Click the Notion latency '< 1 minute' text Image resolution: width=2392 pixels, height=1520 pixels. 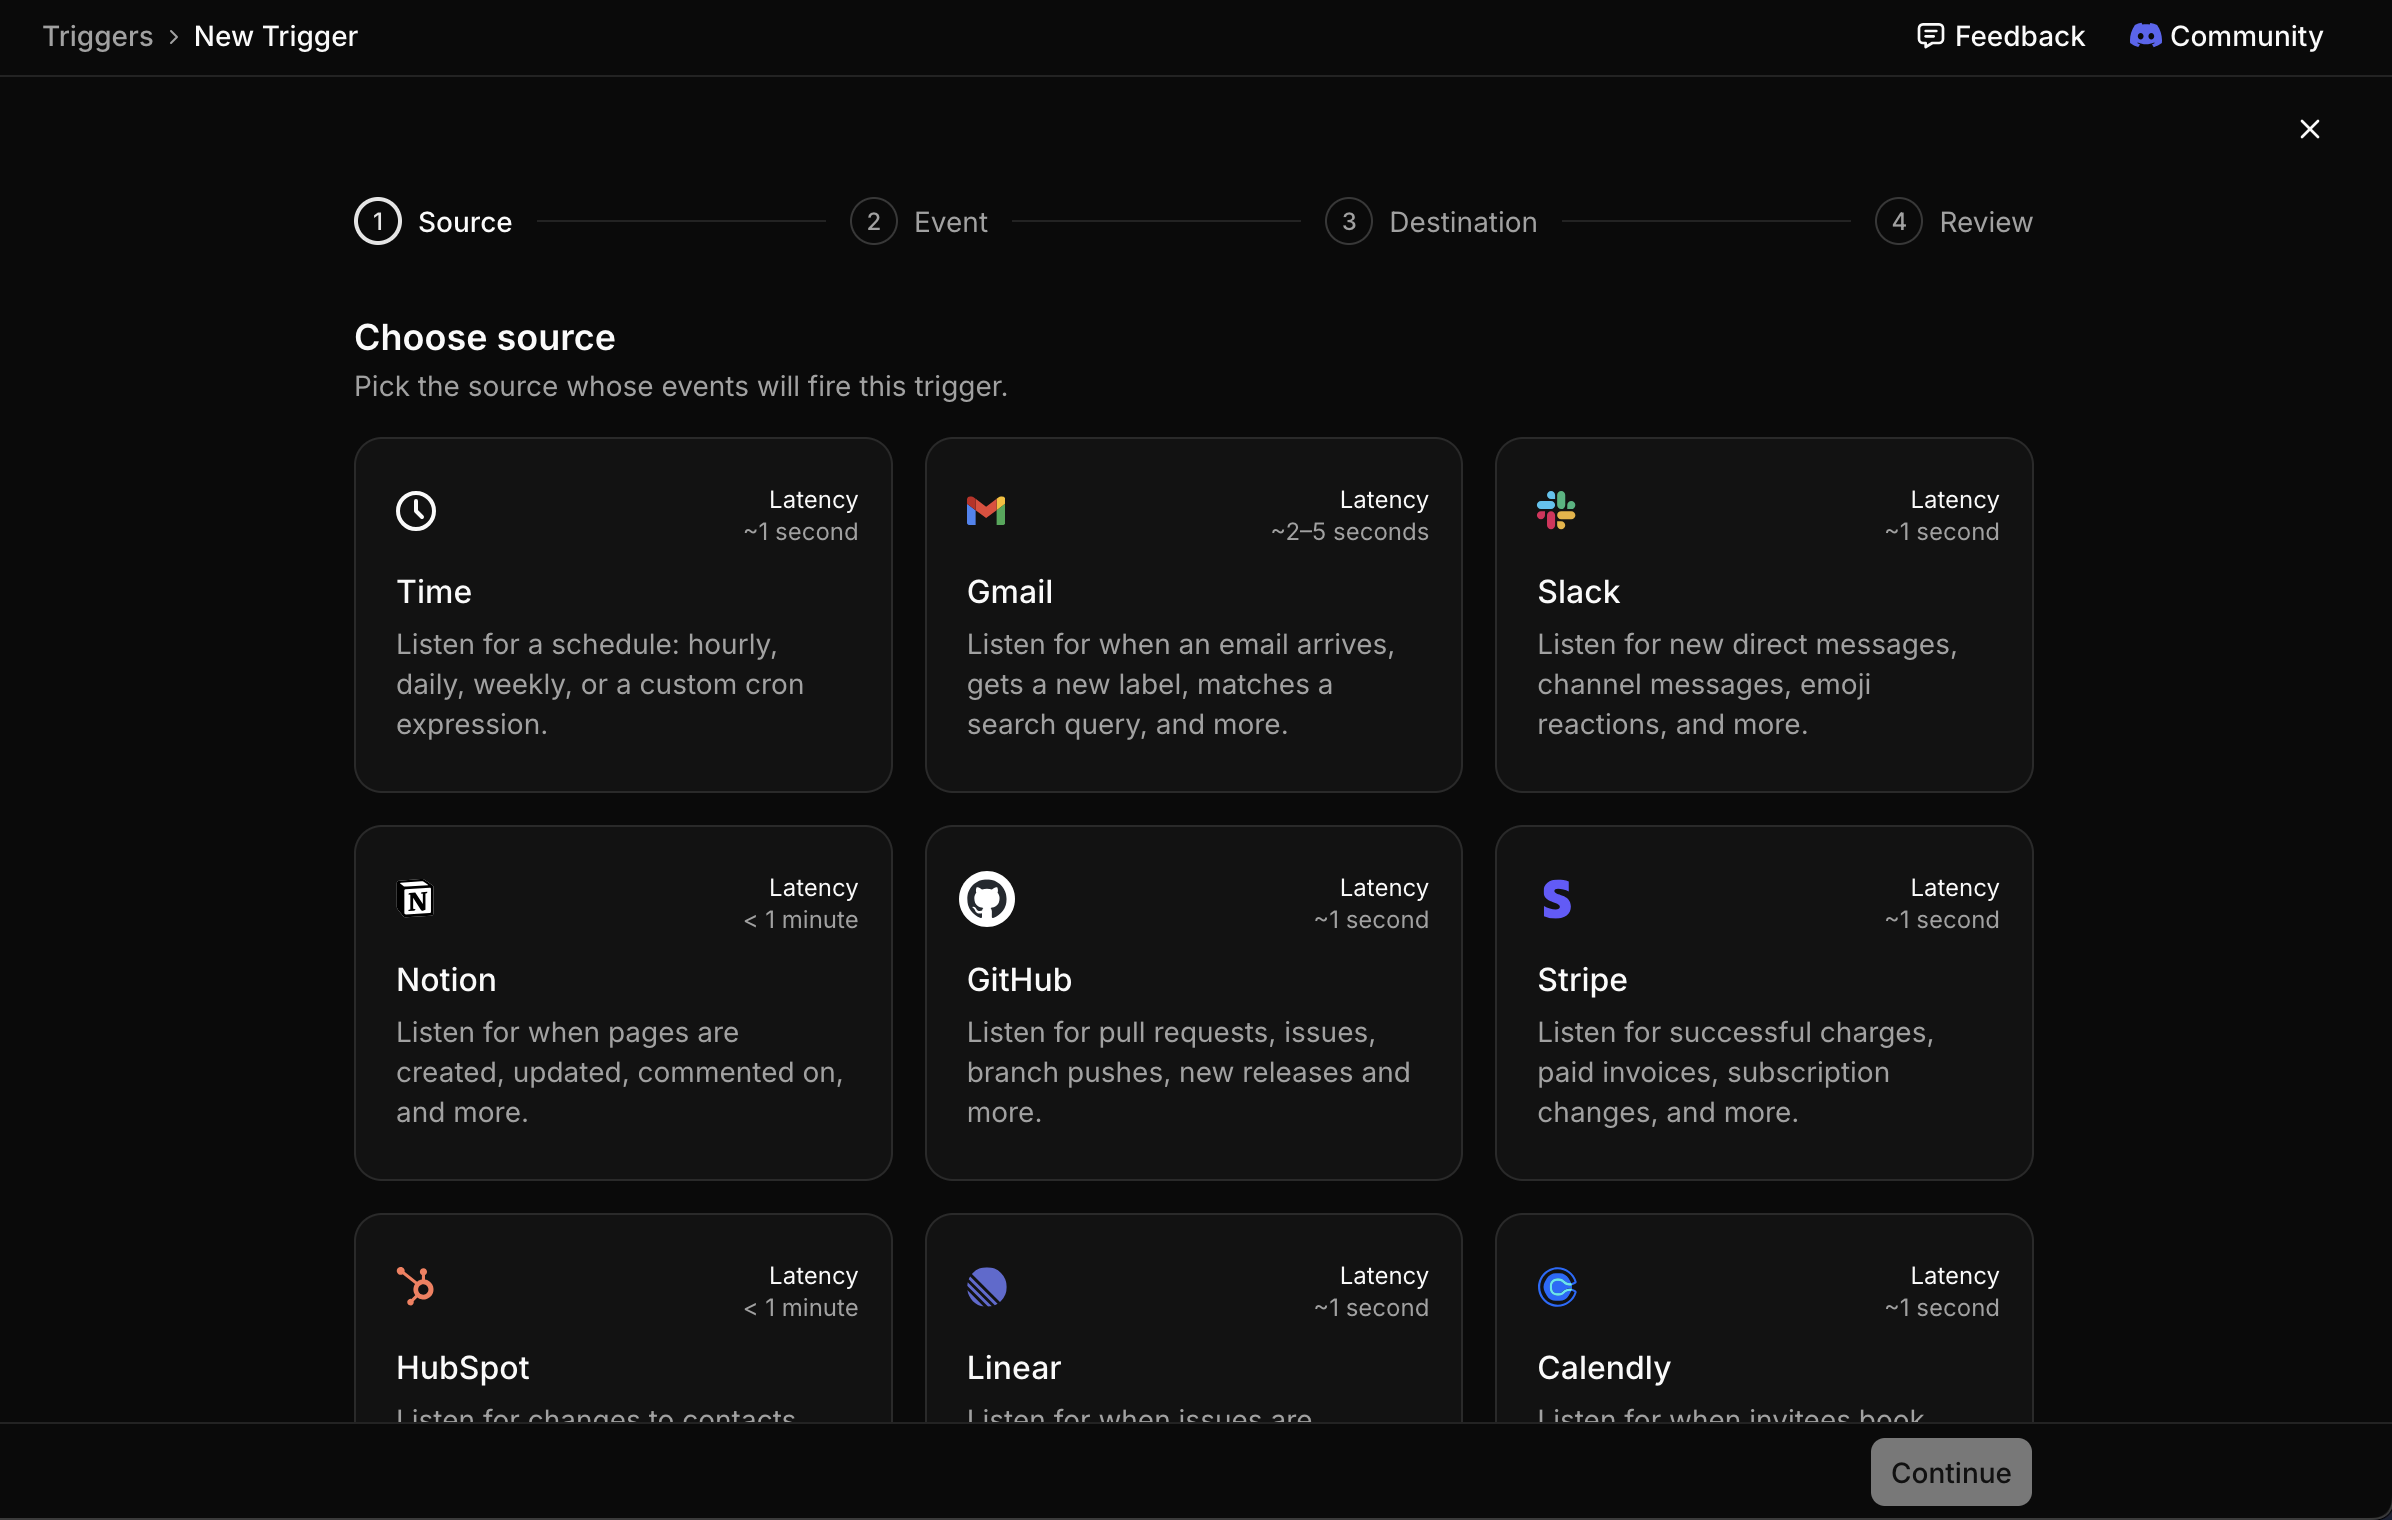[800, 920]
